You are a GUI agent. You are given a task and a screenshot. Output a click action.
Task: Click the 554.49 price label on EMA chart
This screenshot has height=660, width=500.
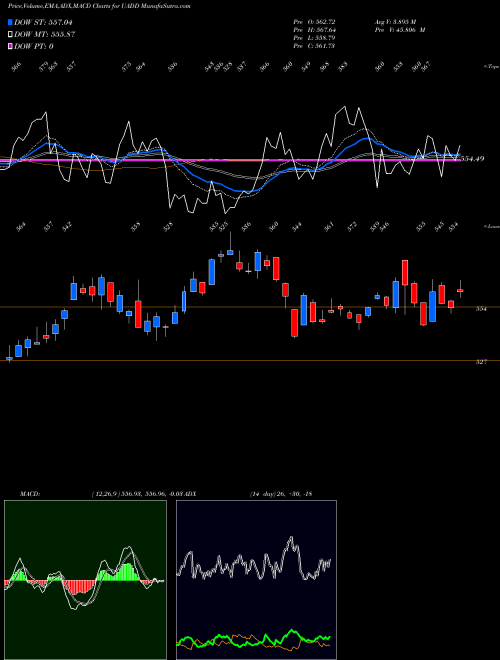pos(472,159)
